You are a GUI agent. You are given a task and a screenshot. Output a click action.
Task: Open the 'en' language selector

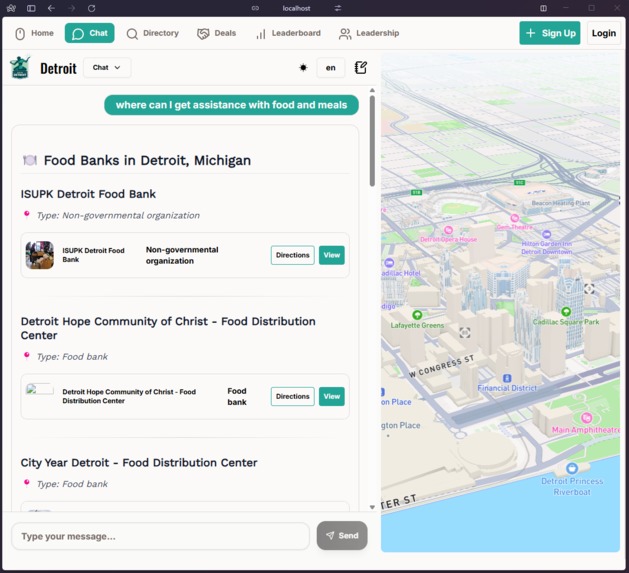click(331, 67)
